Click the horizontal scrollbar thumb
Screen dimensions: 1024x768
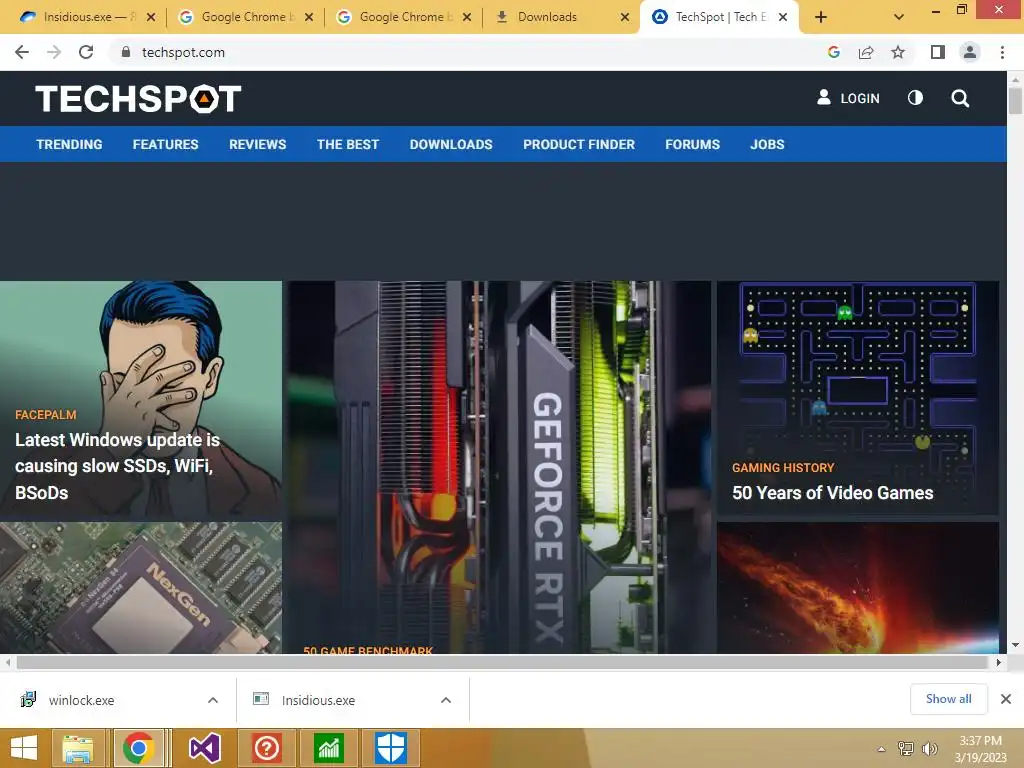[x=502, y=663]
